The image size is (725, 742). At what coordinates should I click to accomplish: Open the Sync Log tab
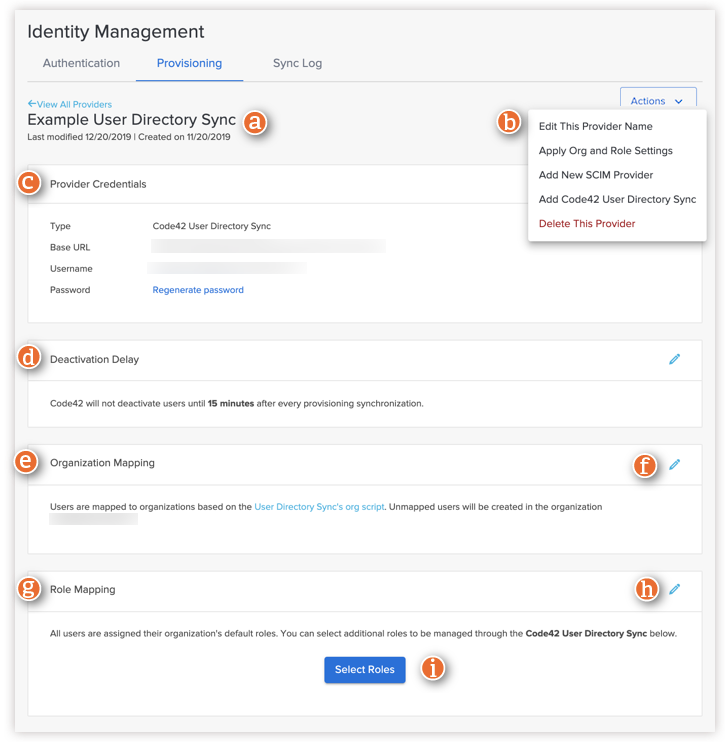pos(297,63)
